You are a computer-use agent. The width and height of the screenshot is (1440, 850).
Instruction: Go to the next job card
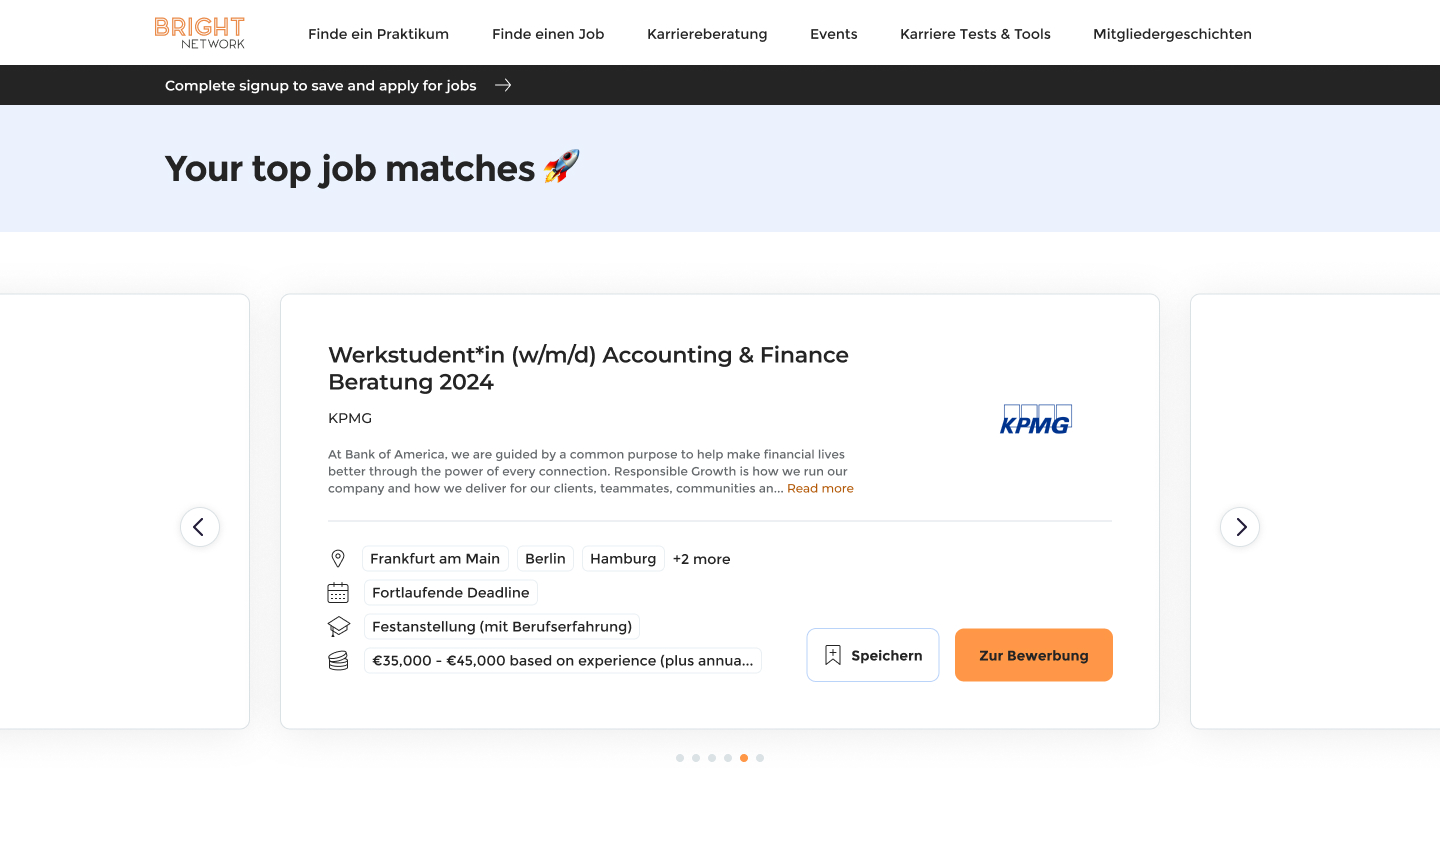click(x=1240, y=527)
